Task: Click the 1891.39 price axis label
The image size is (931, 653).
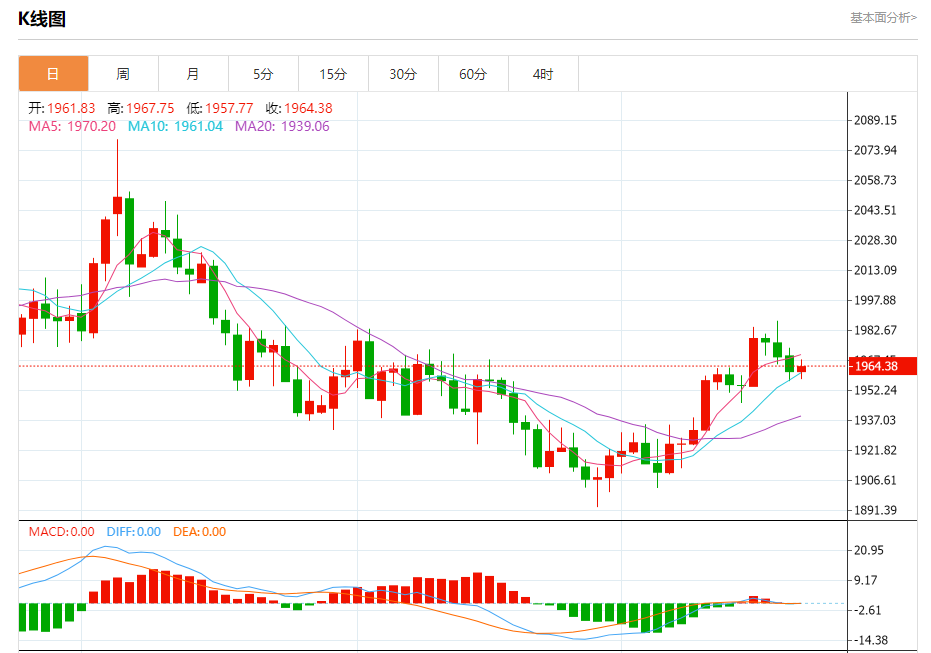Action: click(875, 510)
